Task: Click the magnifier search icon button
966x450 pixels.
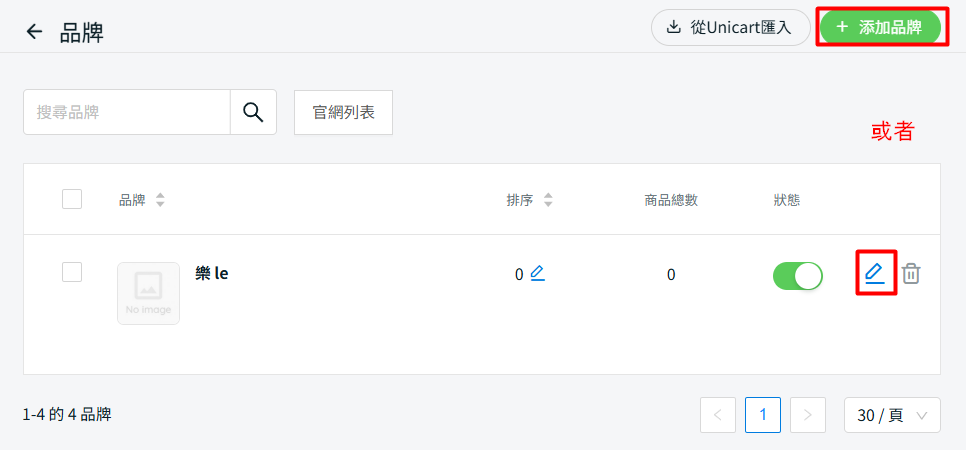Action: pyautogui.click(x=253, y=112)
